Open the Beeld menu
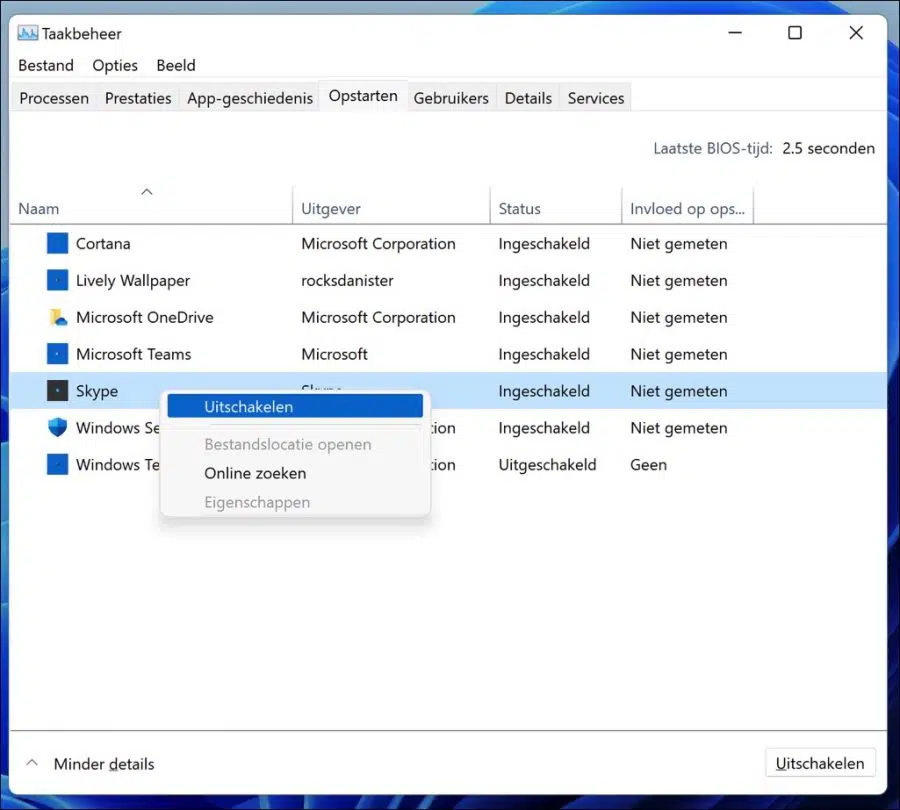 pyautogui.click(x=176, y=65)
